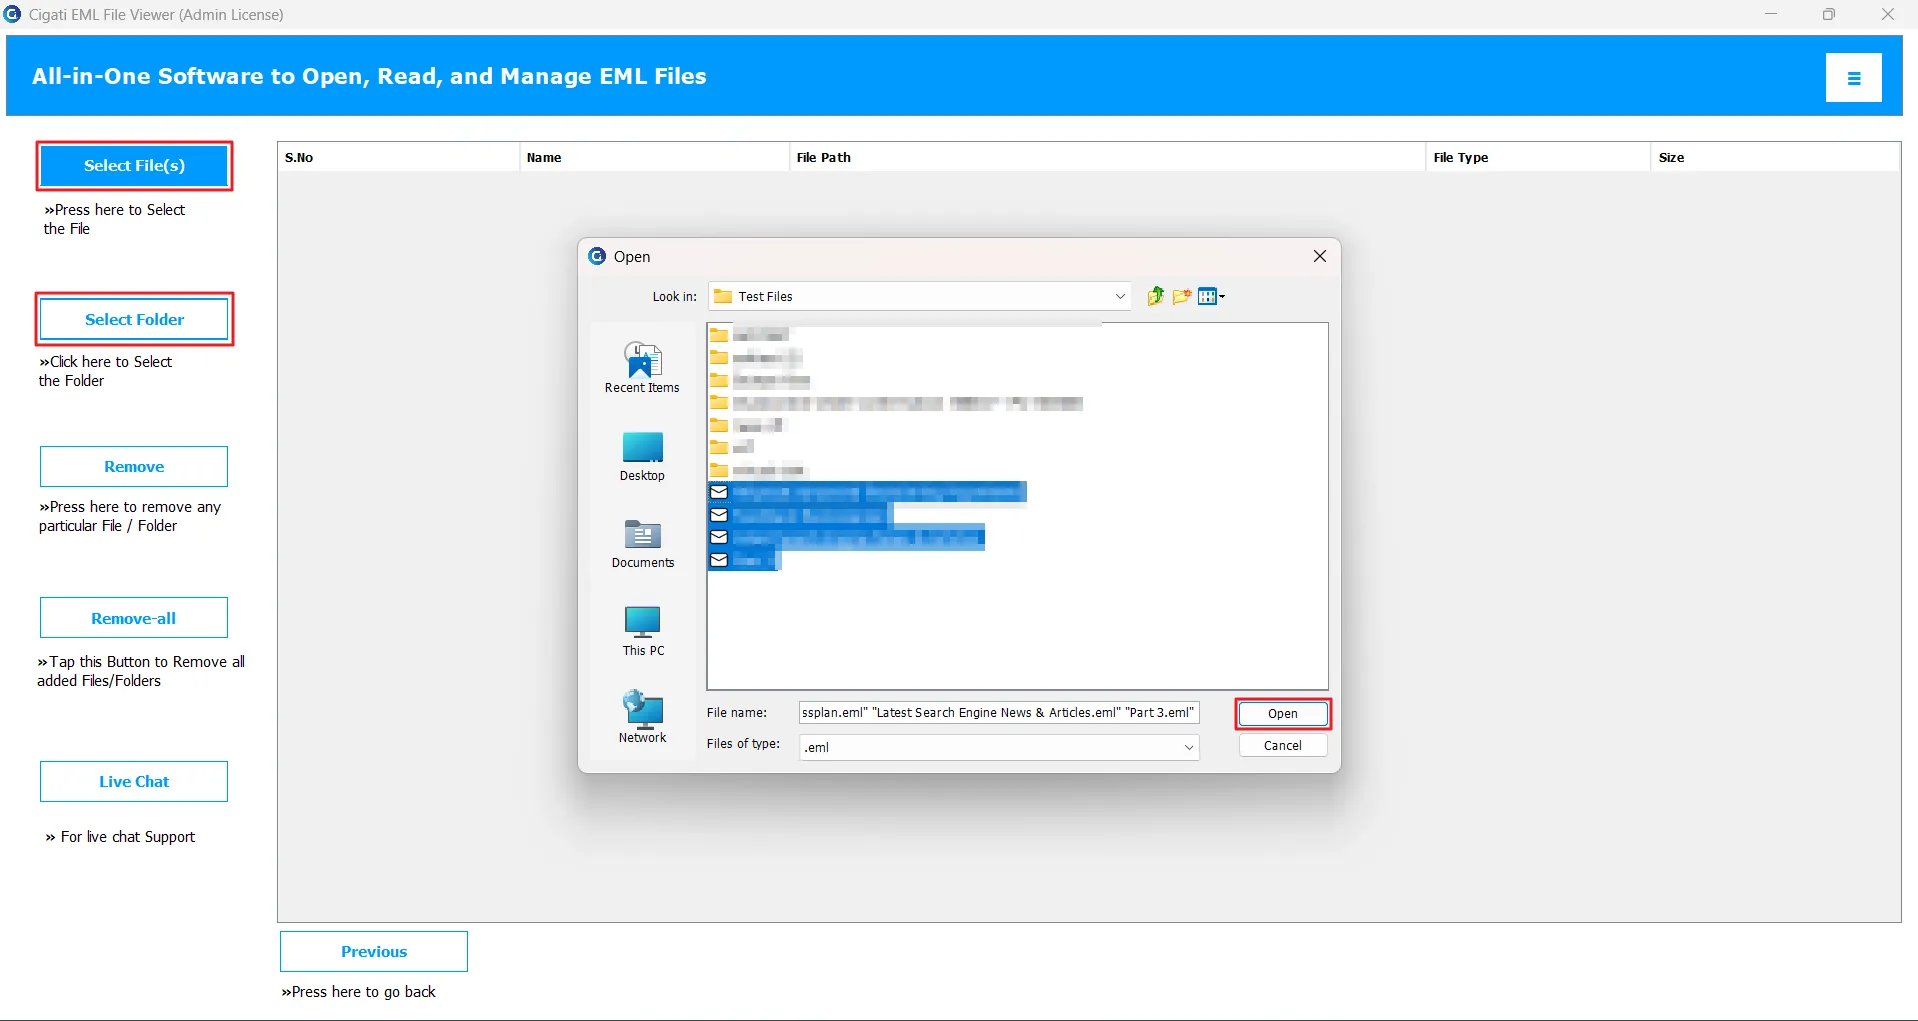
Task: Go up one folder level in Open dialog
Action: (x=1155, y=296)
